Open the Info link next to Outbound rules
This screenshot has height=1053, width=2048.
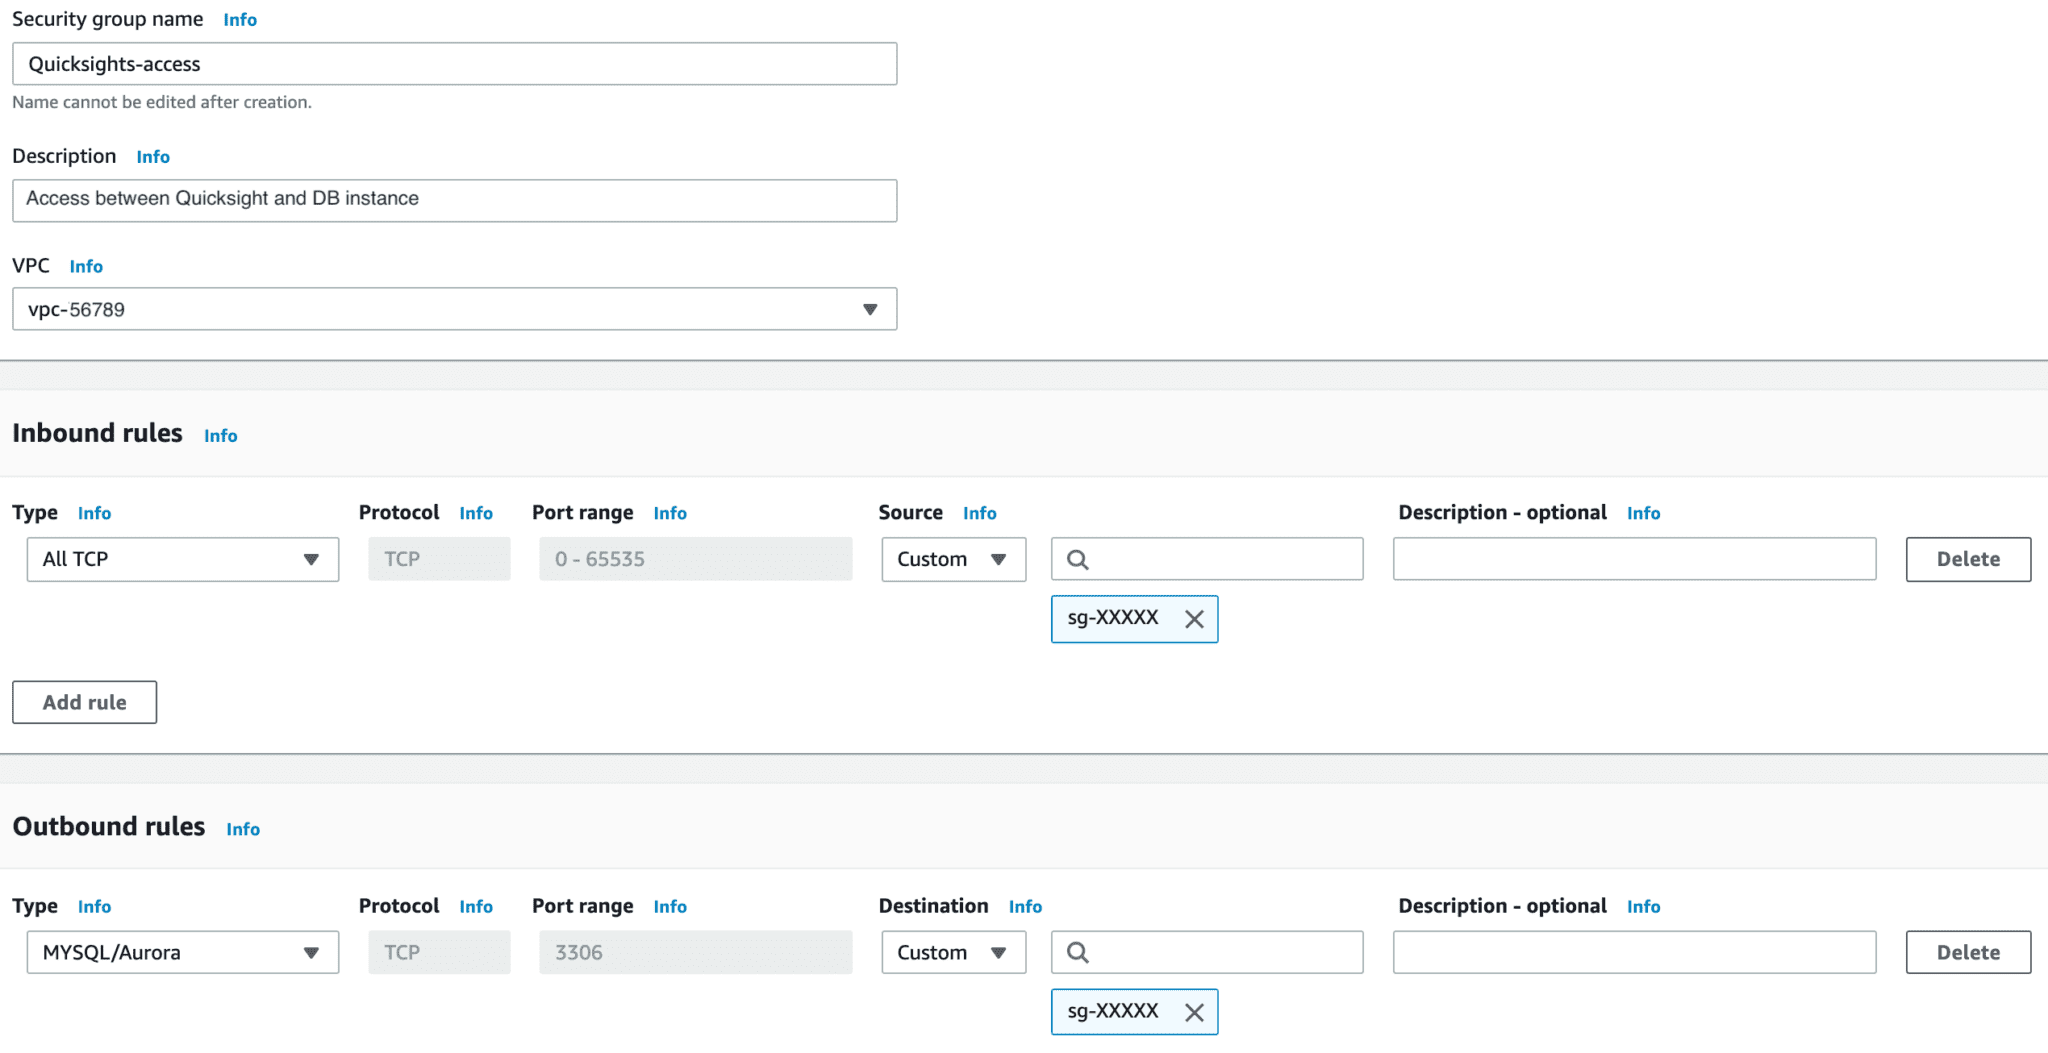(x=243, y=829)
